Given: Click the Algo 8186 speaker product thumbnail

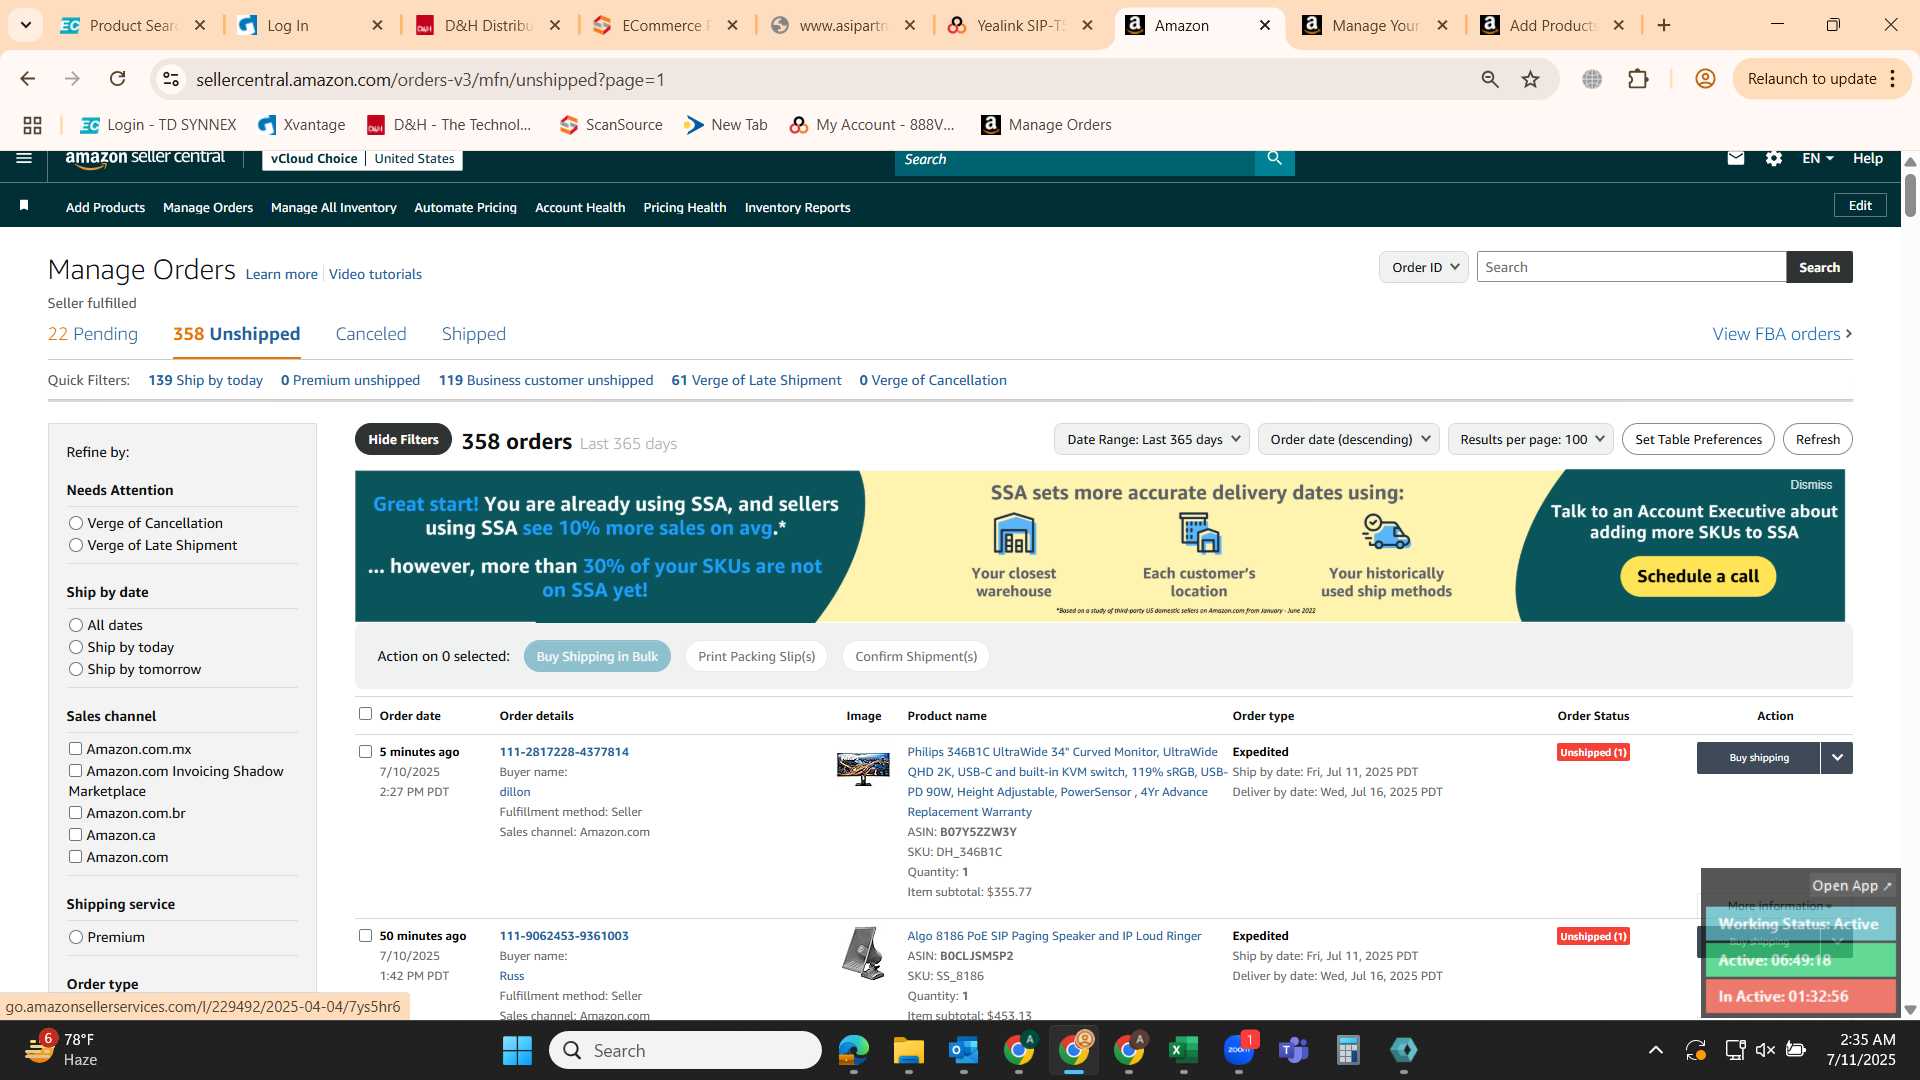Looking at the screenshot, I should pyautogui.click(x=863, y=953).
